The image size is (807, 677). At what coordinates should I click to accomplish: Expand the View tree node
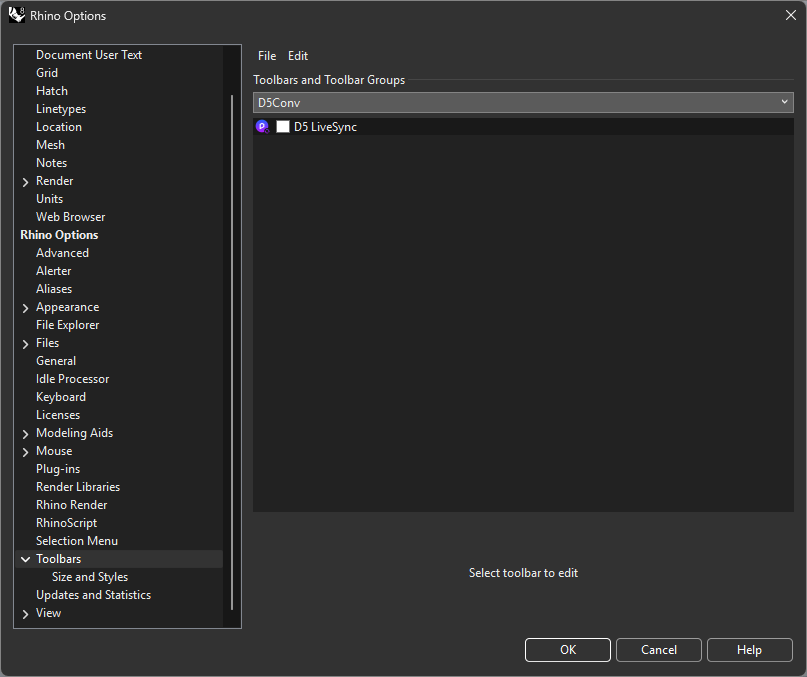[25, 614]
